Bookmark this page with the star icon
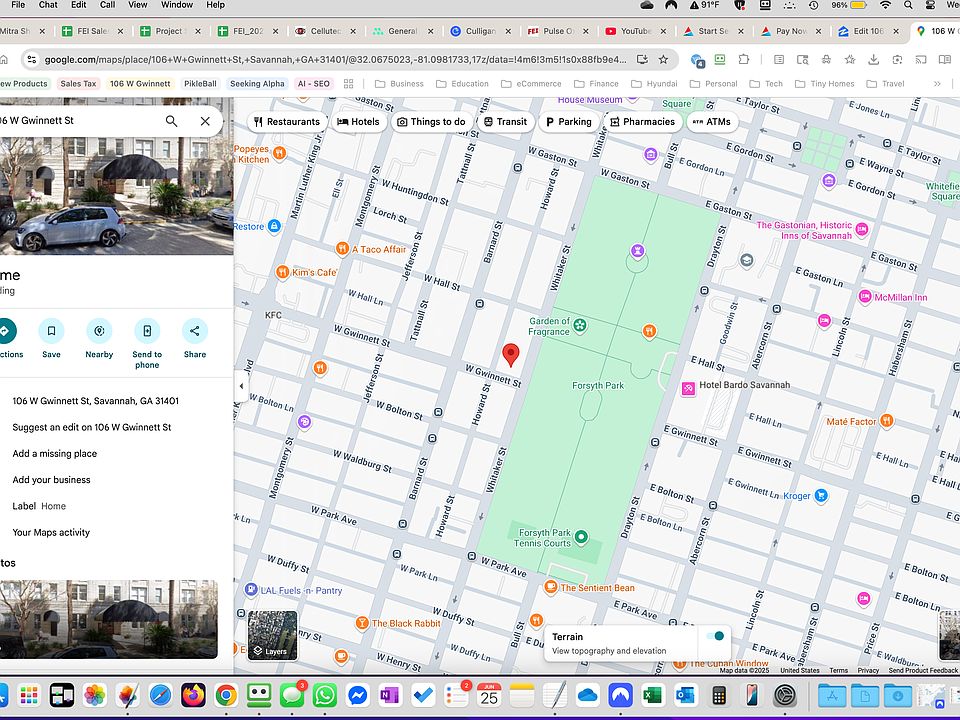Image resolution: width=960 pixels, height=720 pixels. click(x=663, y=59)
